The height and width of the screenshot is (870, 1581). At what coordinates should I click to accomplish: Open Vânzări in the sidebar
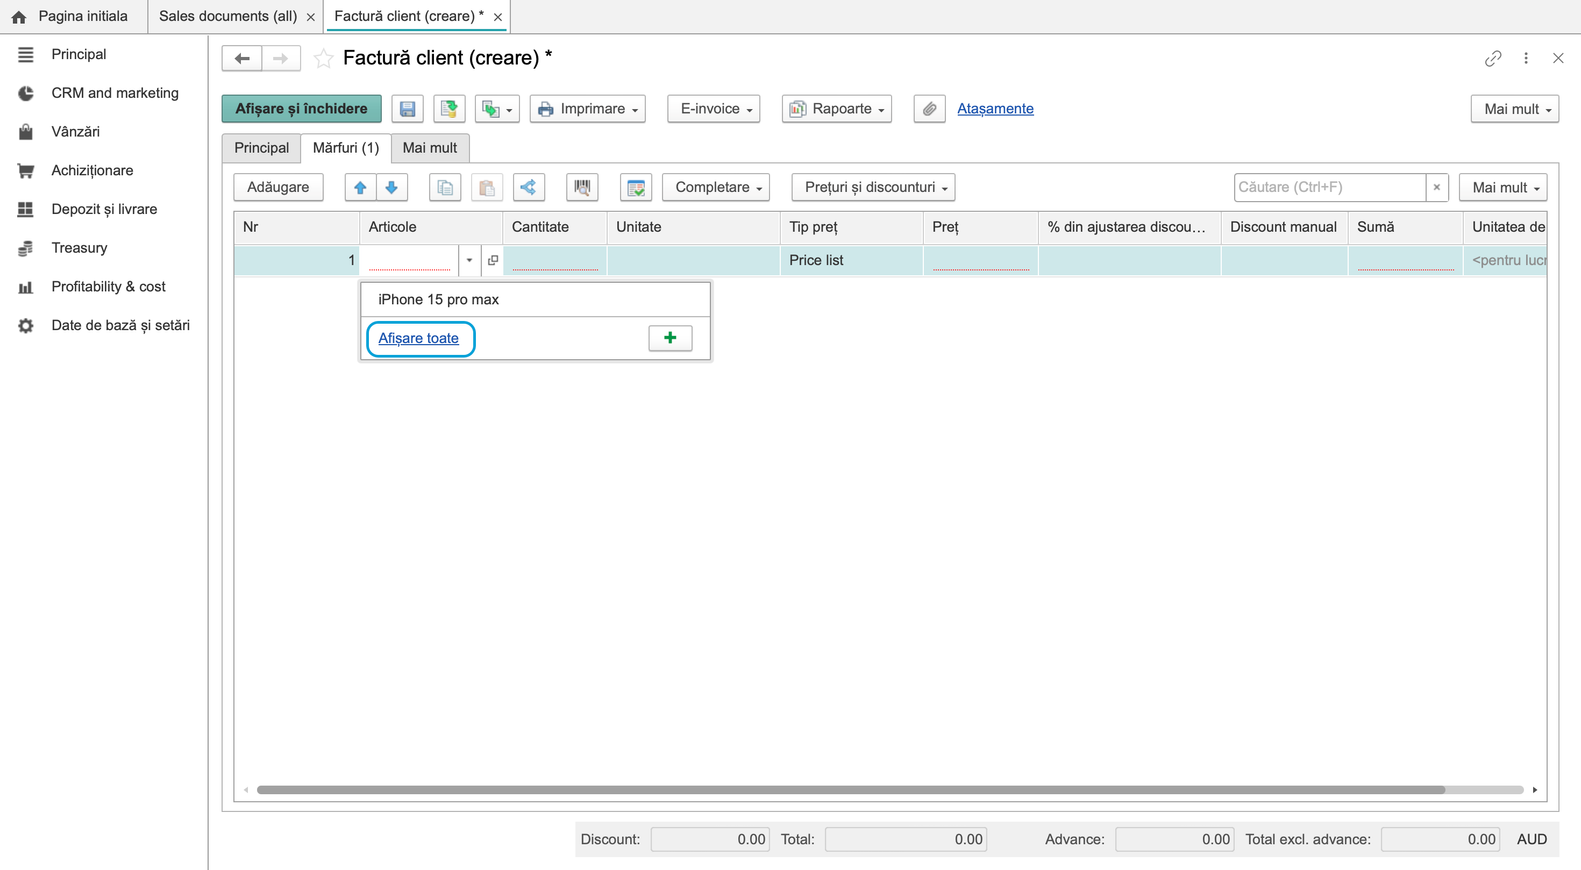tap(75, 132)
